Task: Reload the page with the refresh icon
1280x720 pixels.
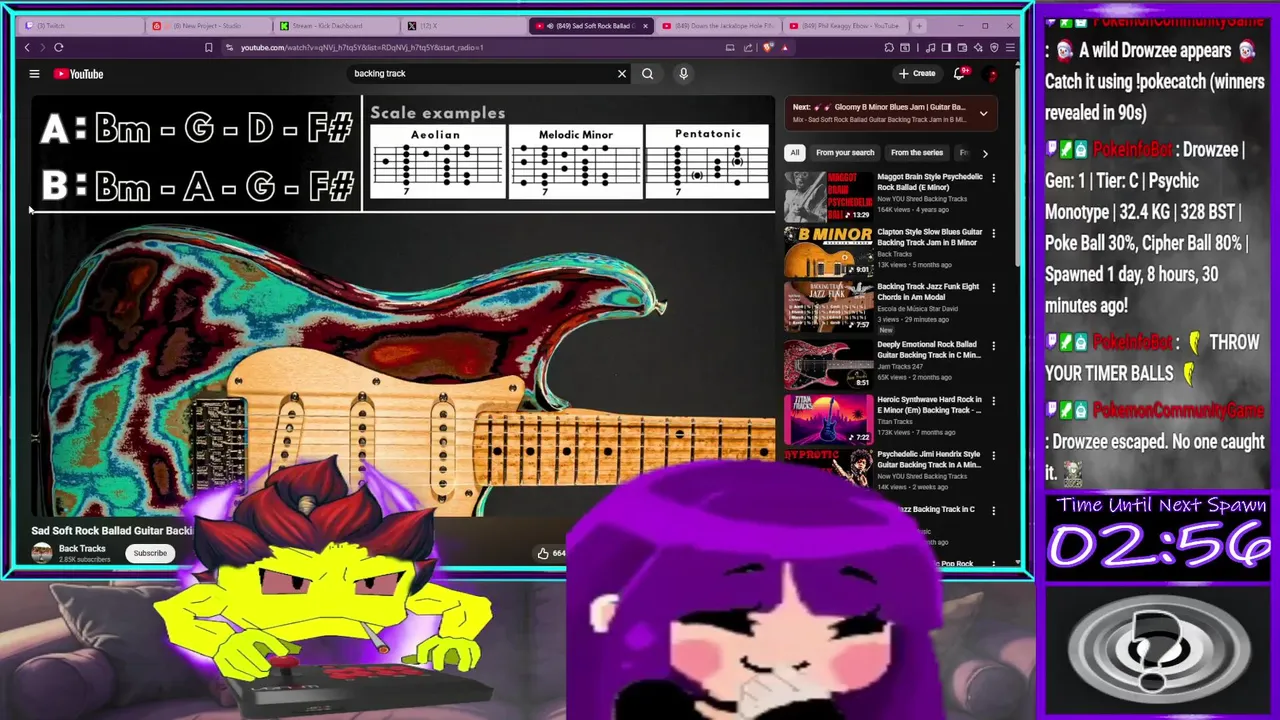Action: point(59,47)
